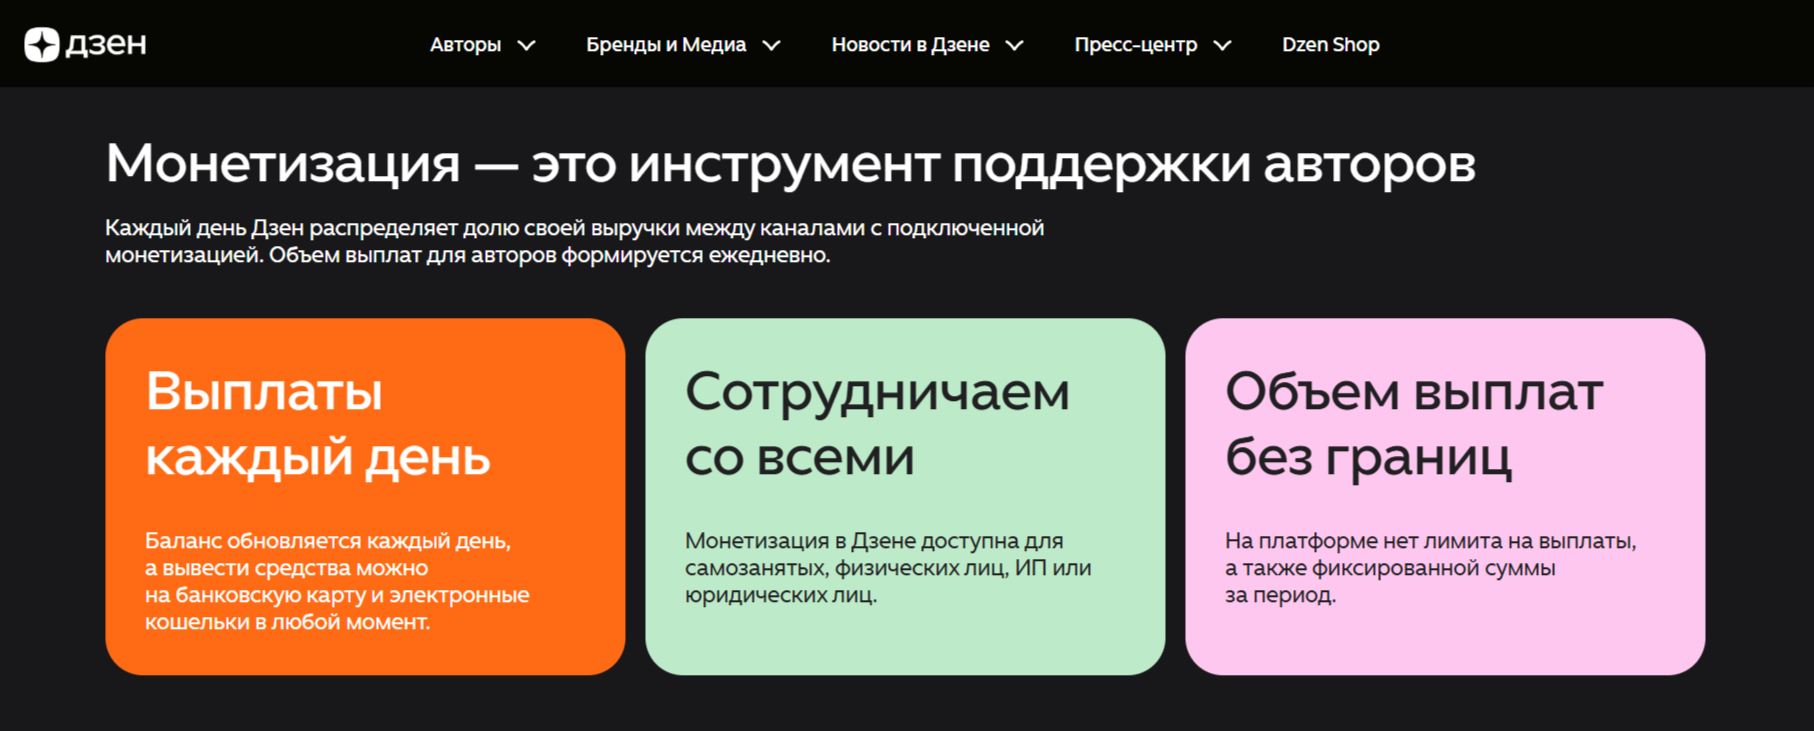Go to Dzen Shop link

1331,45
